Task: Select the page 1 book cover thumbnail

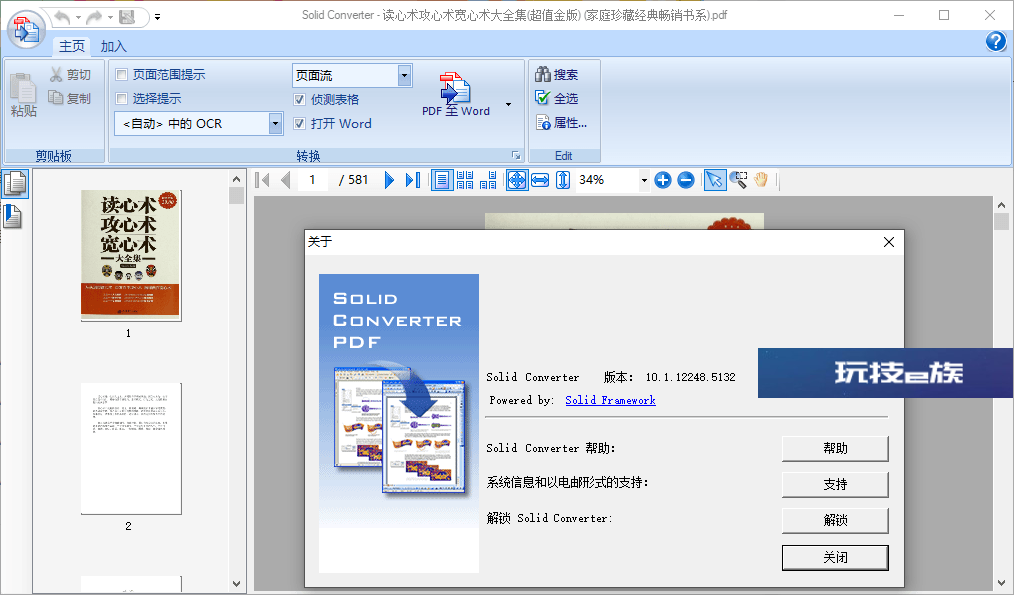Action: [131, 255]
